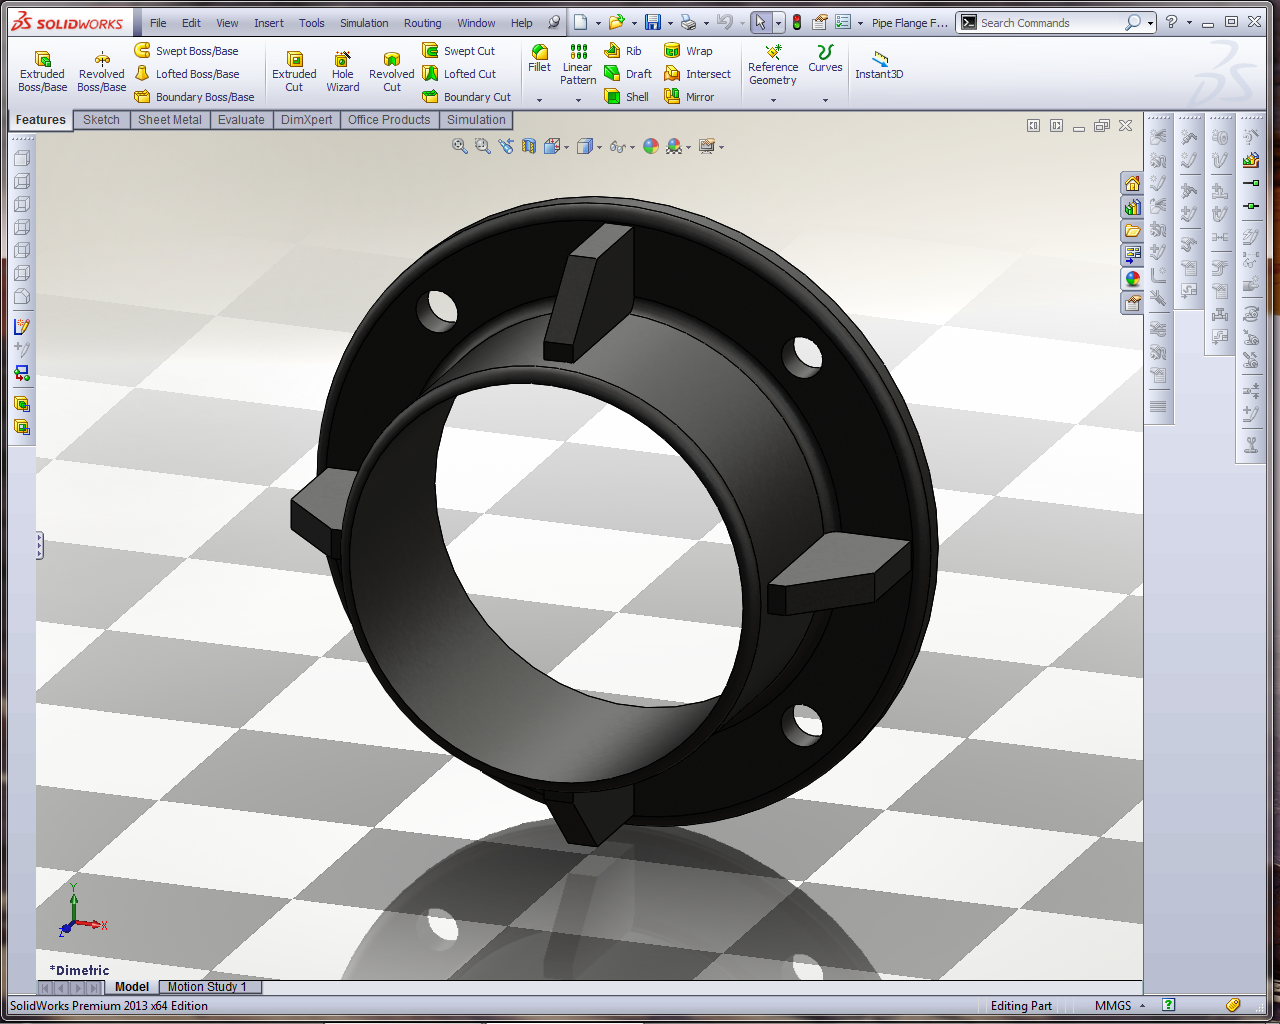Open the Tools menu

311,23
